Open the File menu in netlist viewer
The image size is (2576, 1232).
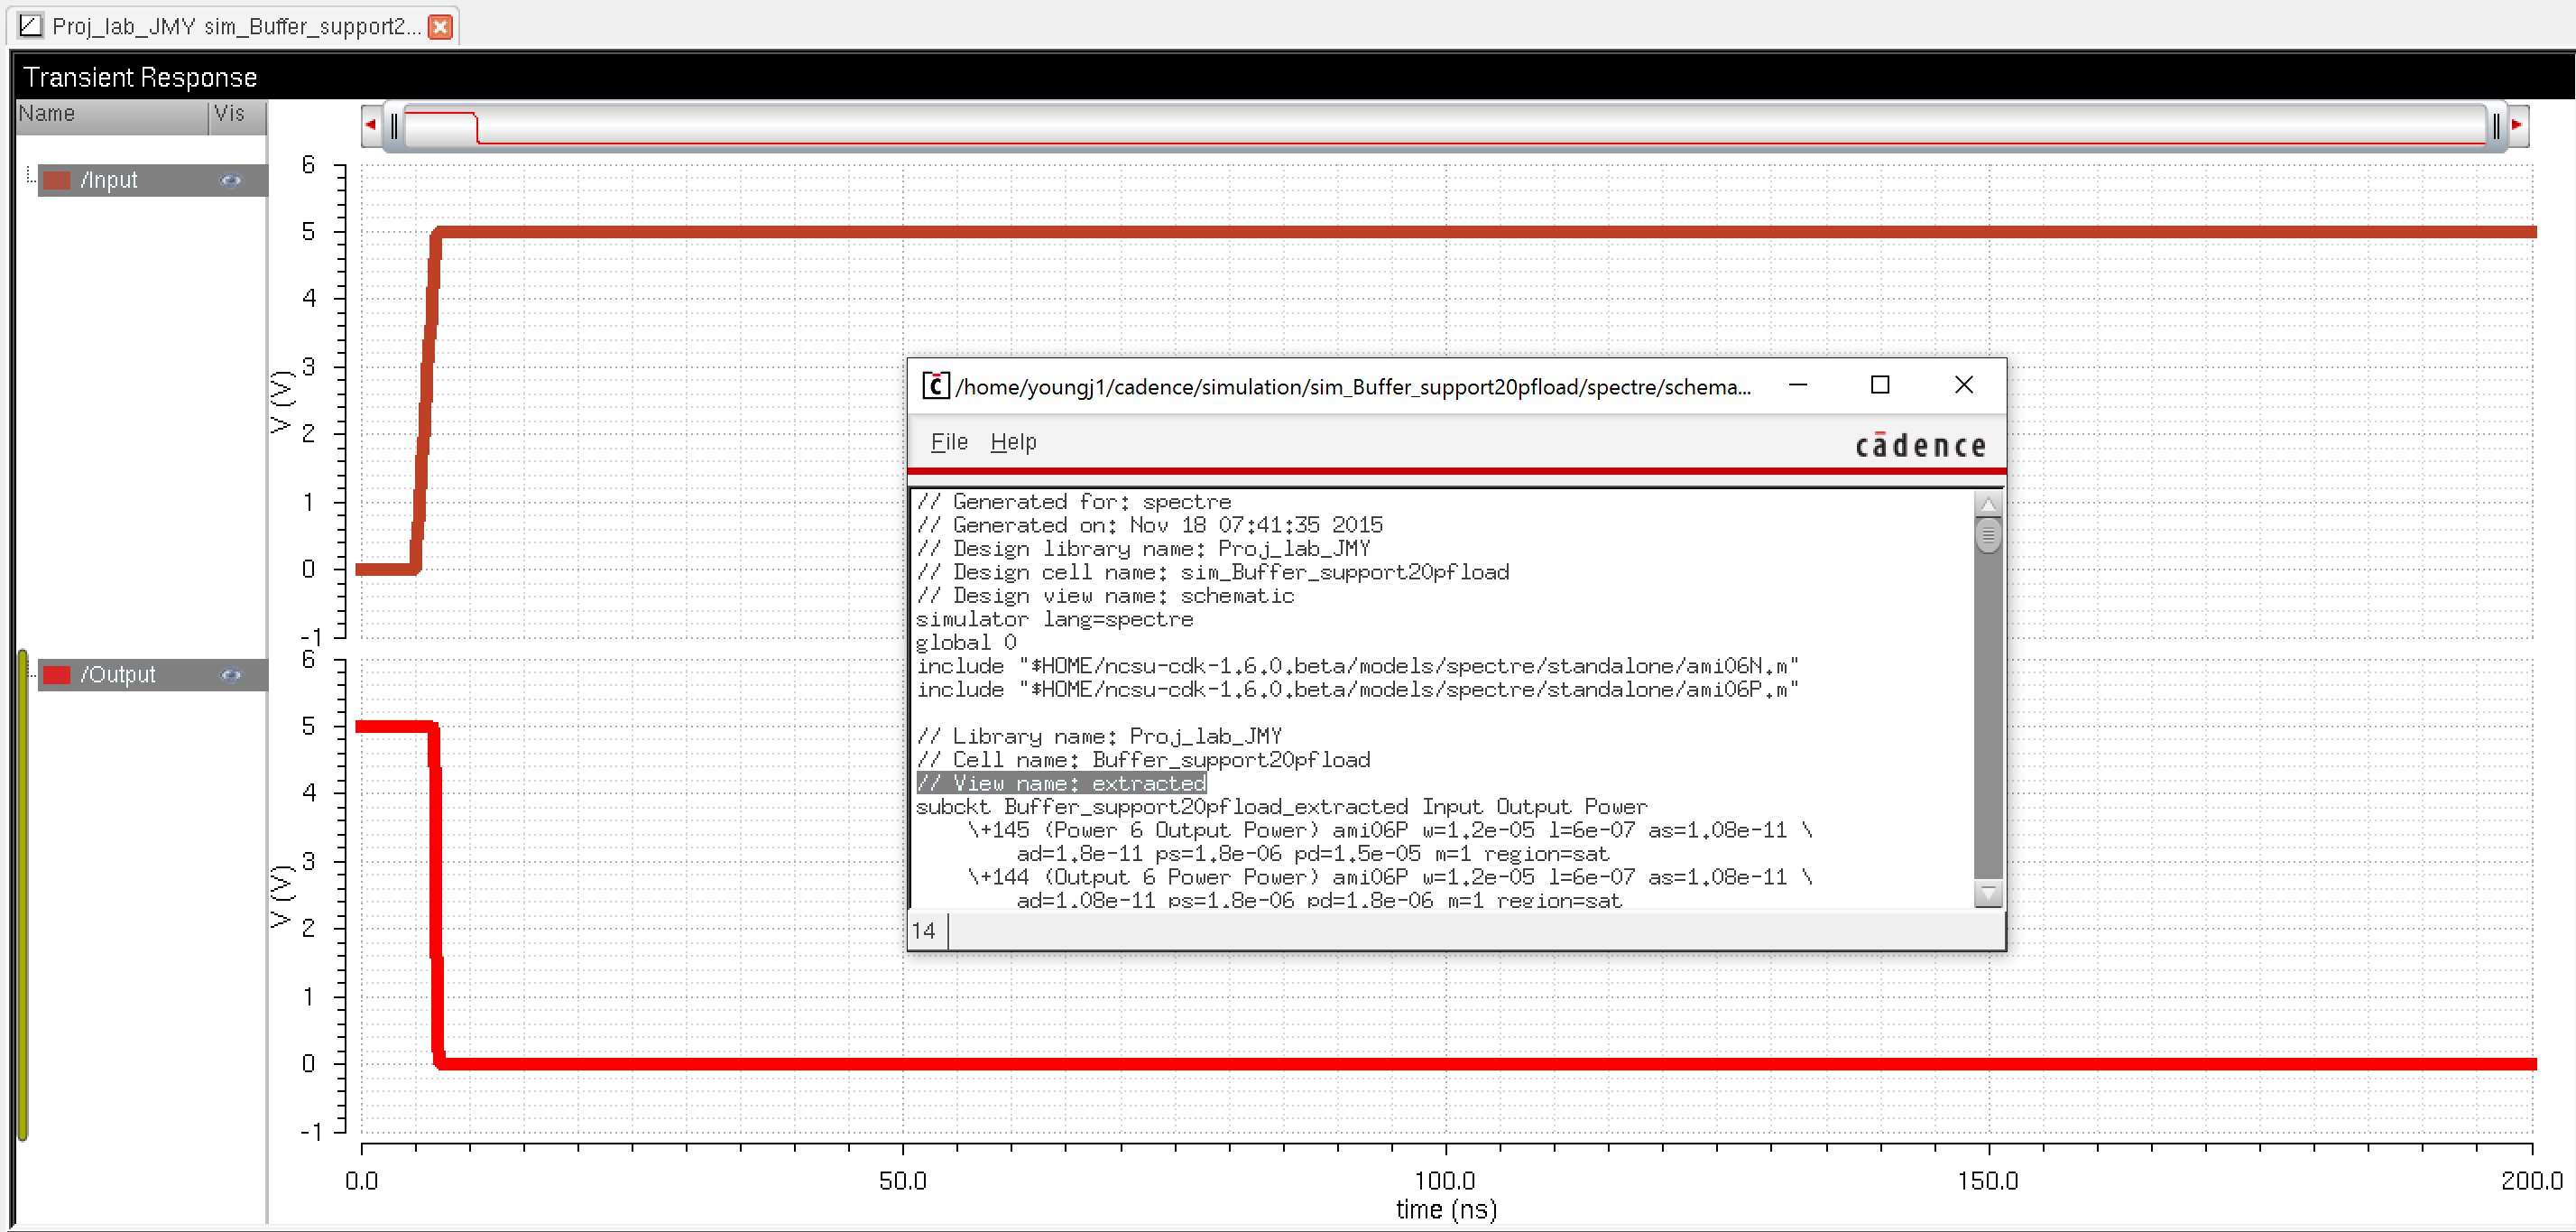pos(948,442)
